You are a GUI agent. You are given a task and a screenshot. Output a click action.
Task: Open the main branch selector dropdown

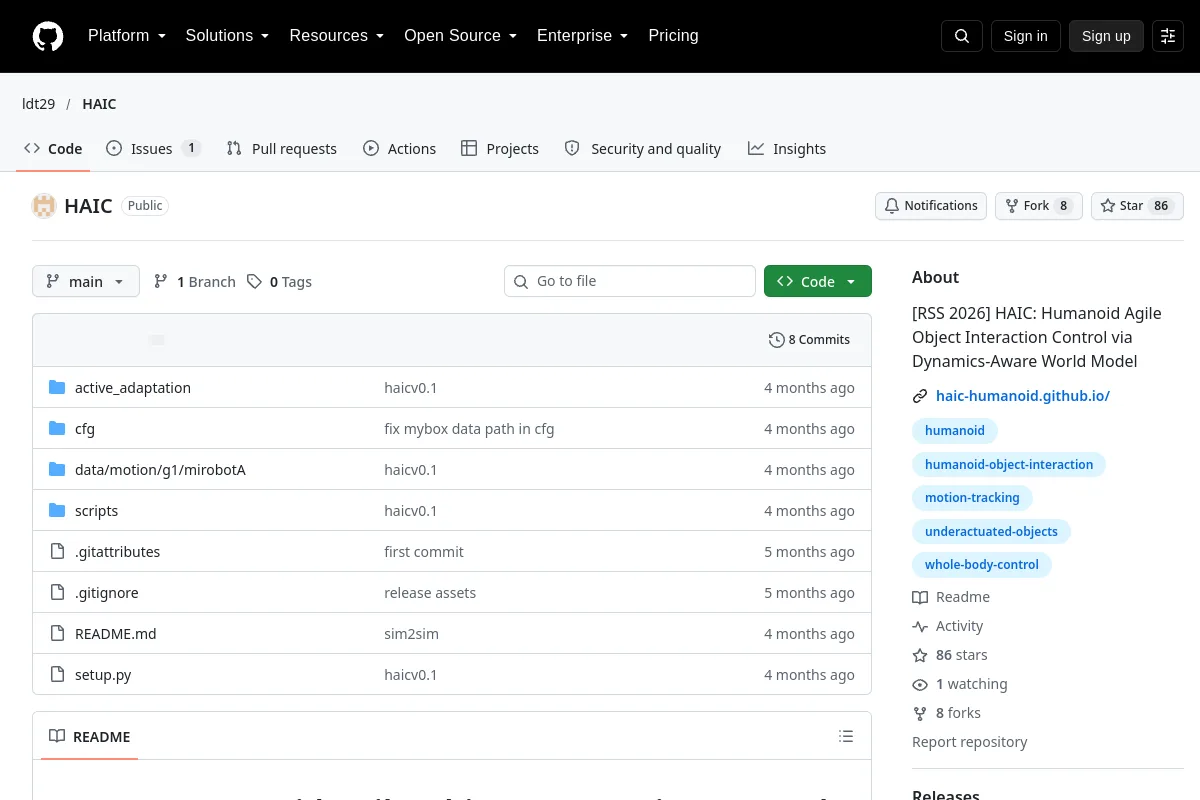(x=86, y=281)
